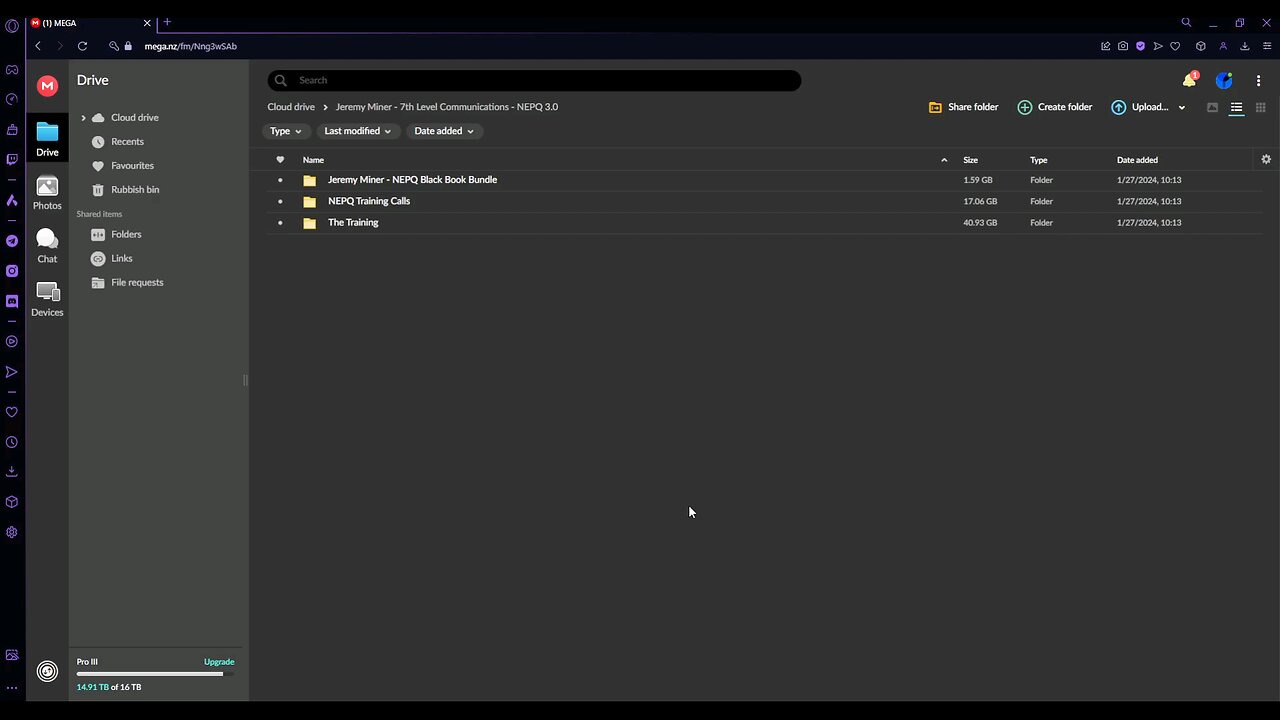The width and height of the screenshot is (1280, 720).
Task: Click the MEGA search field
Action: [x=534, y=80]
